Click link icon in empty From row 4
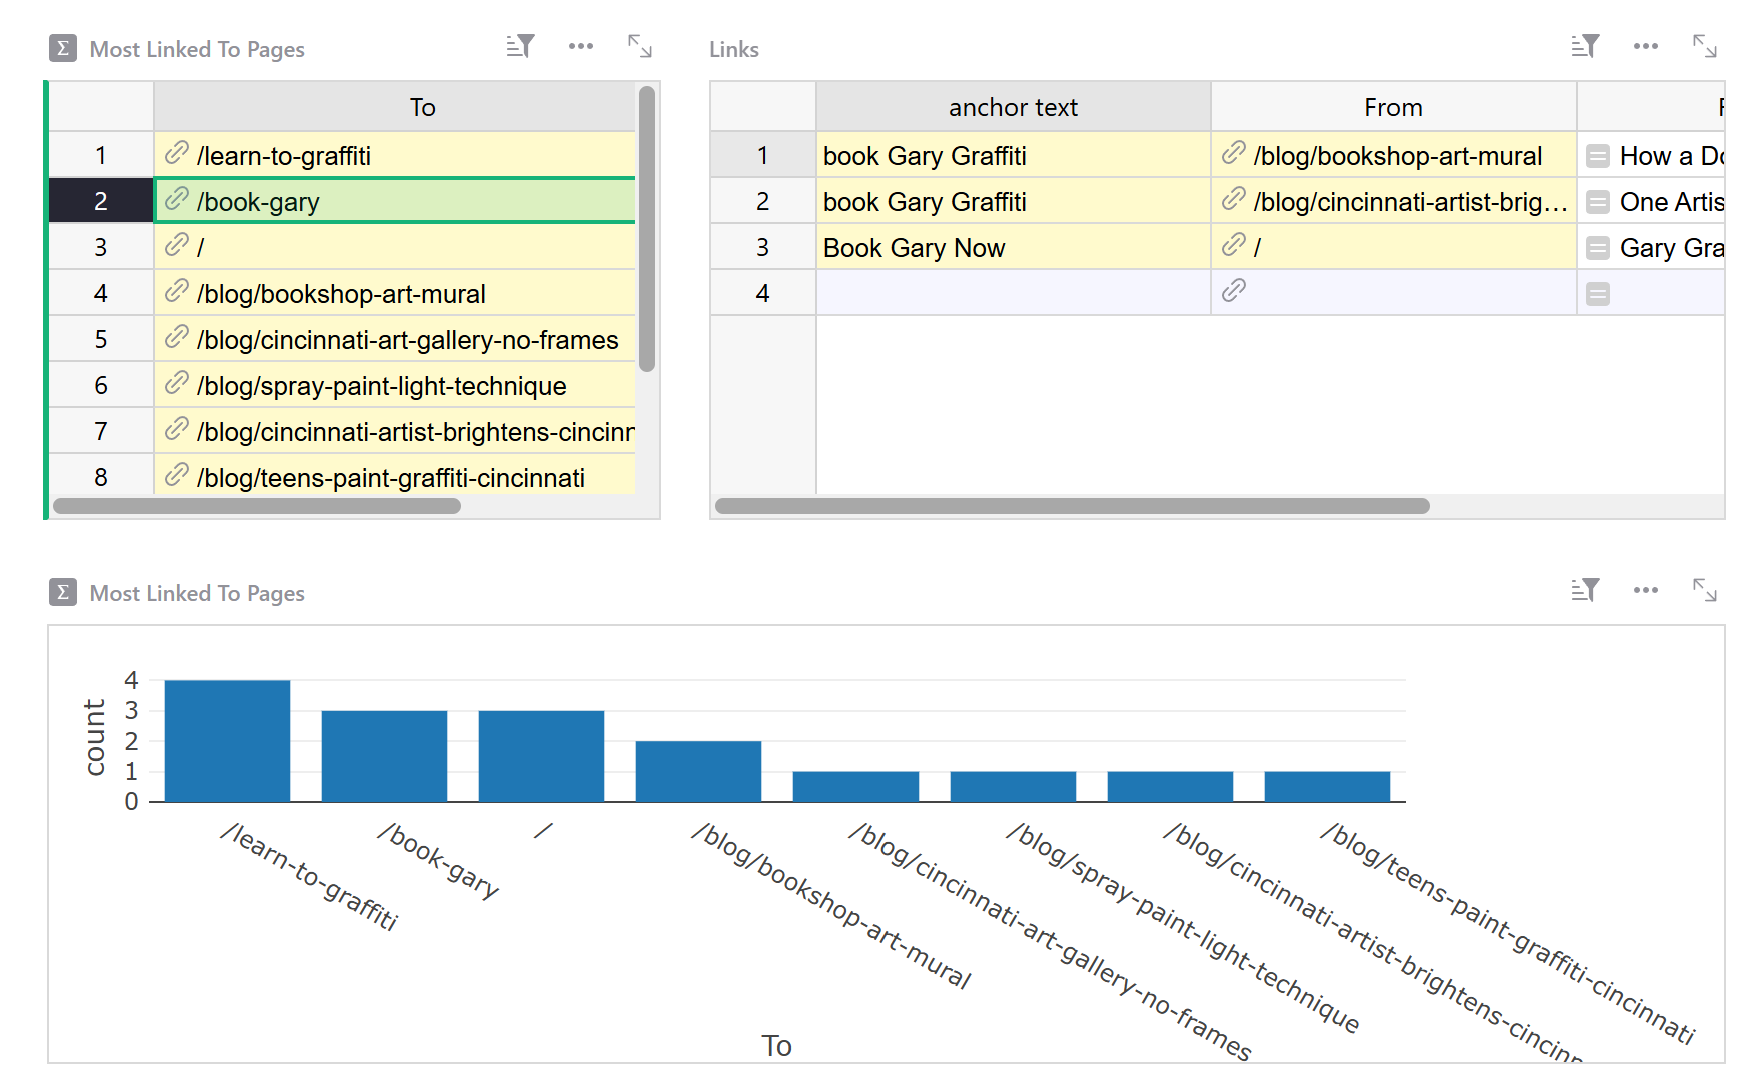1760x1090 pixels. [1234, 291]
